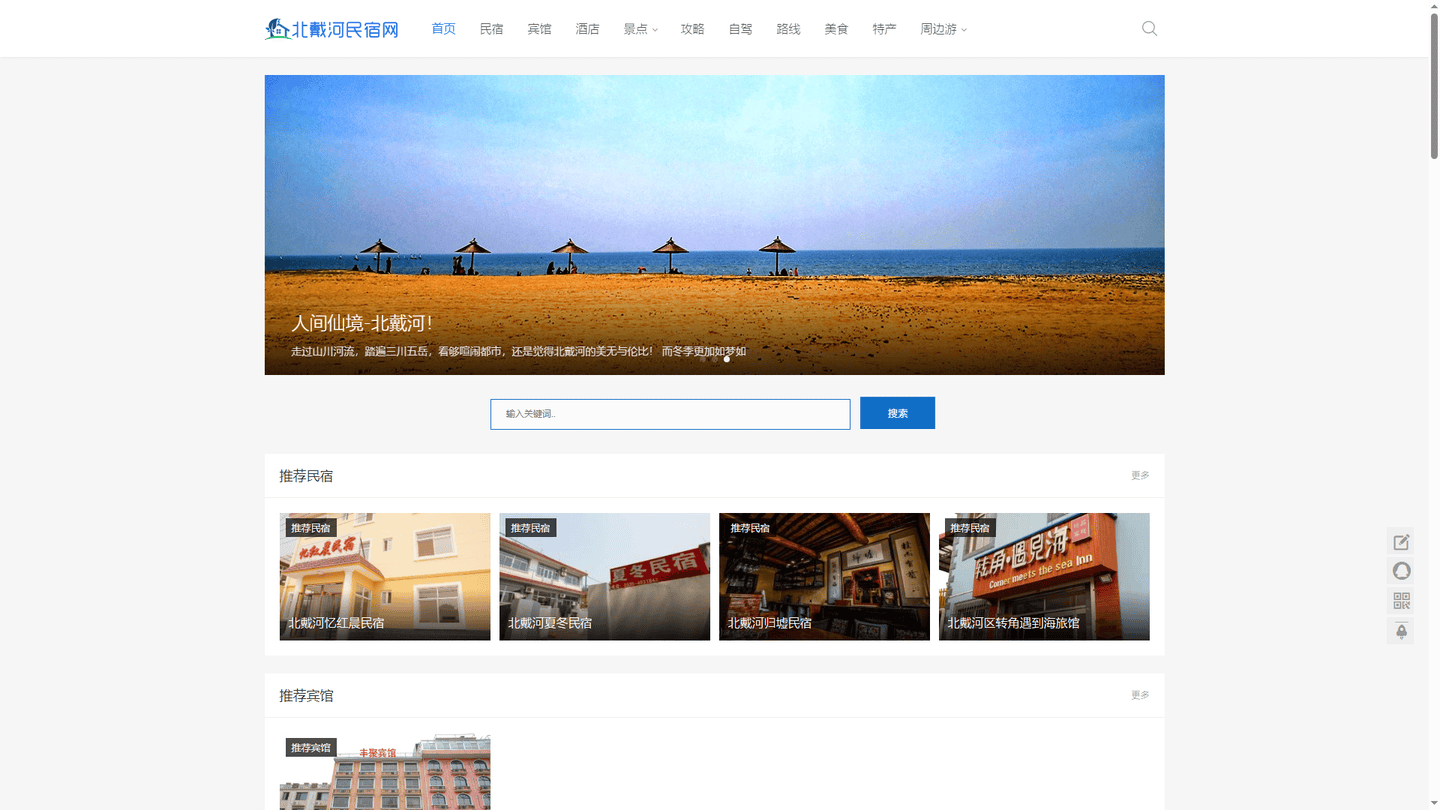Expand the 周边游 dropdown menu
The image size is (1440, 810).
[943, 29]
